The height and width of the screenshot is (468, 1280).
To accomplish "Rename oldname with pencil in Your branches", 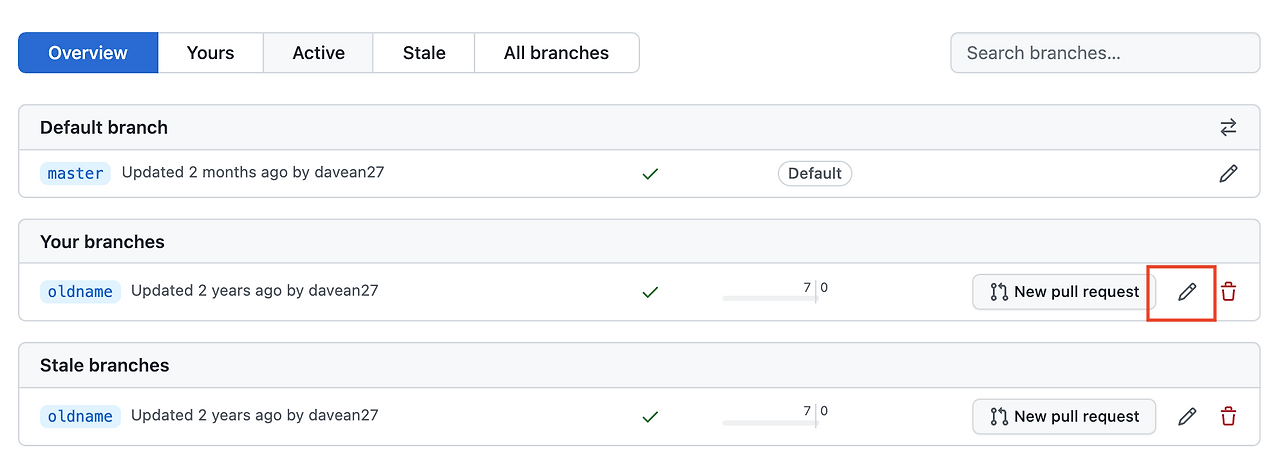I will (x=1187, y=292).
